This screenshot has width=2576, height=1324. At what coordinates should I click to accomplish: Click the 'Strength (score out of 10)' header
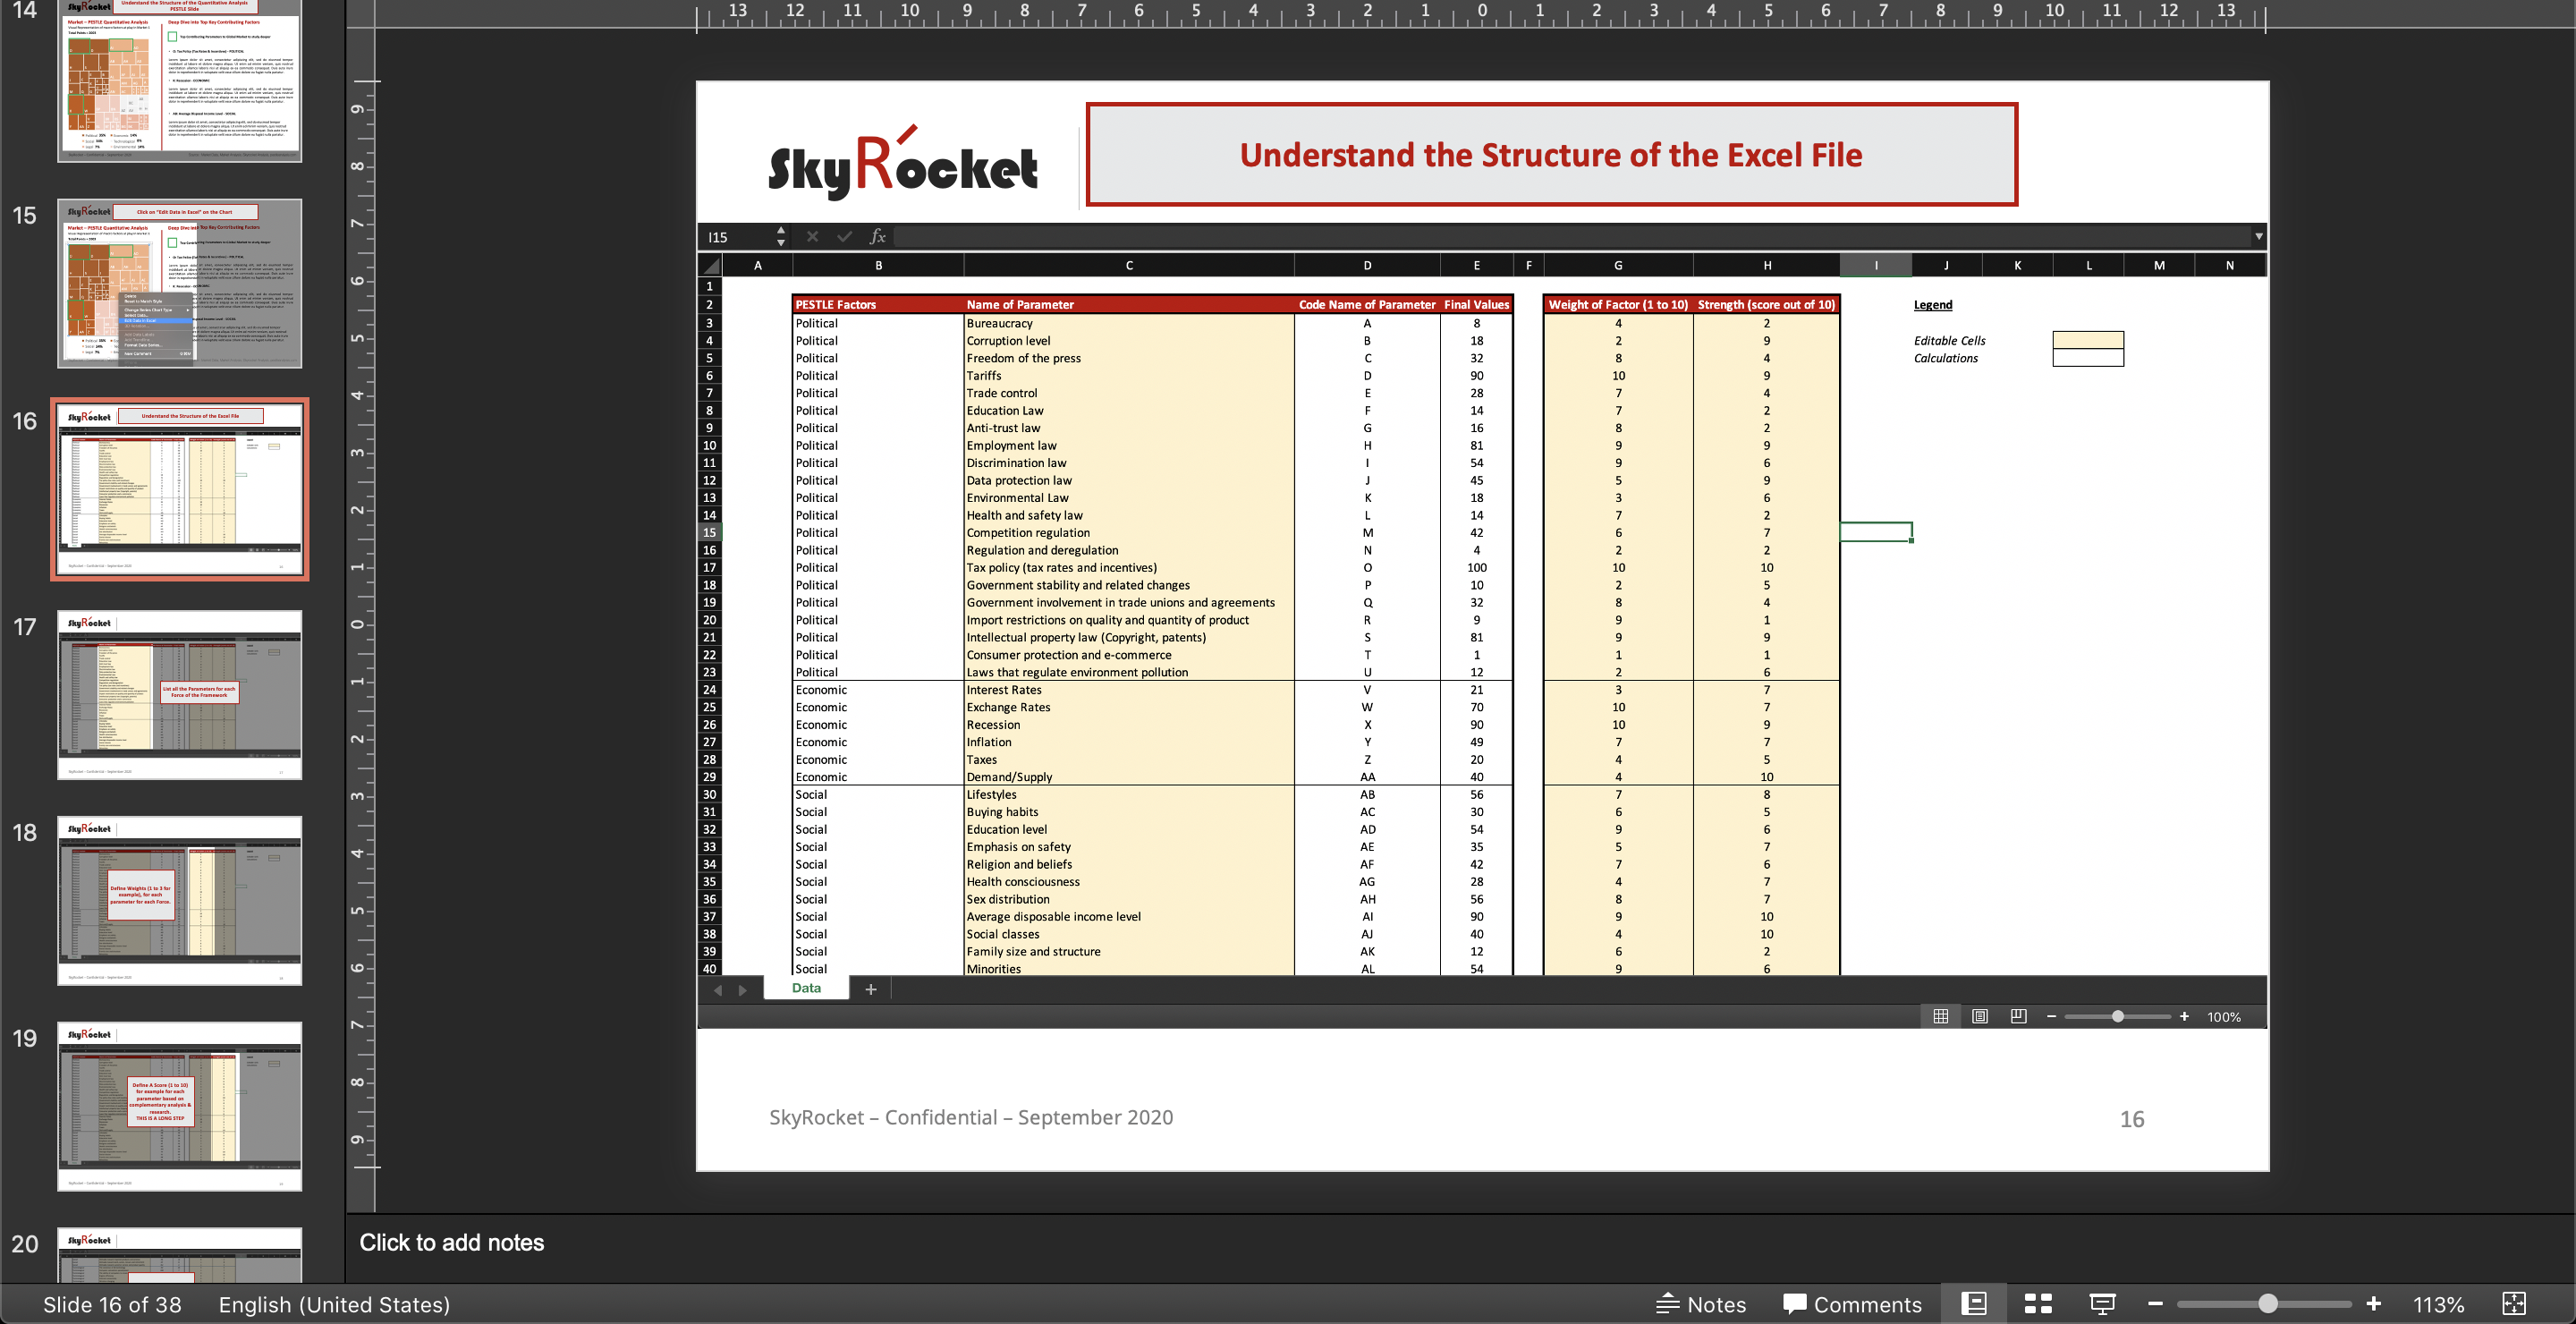[1766, 304]
